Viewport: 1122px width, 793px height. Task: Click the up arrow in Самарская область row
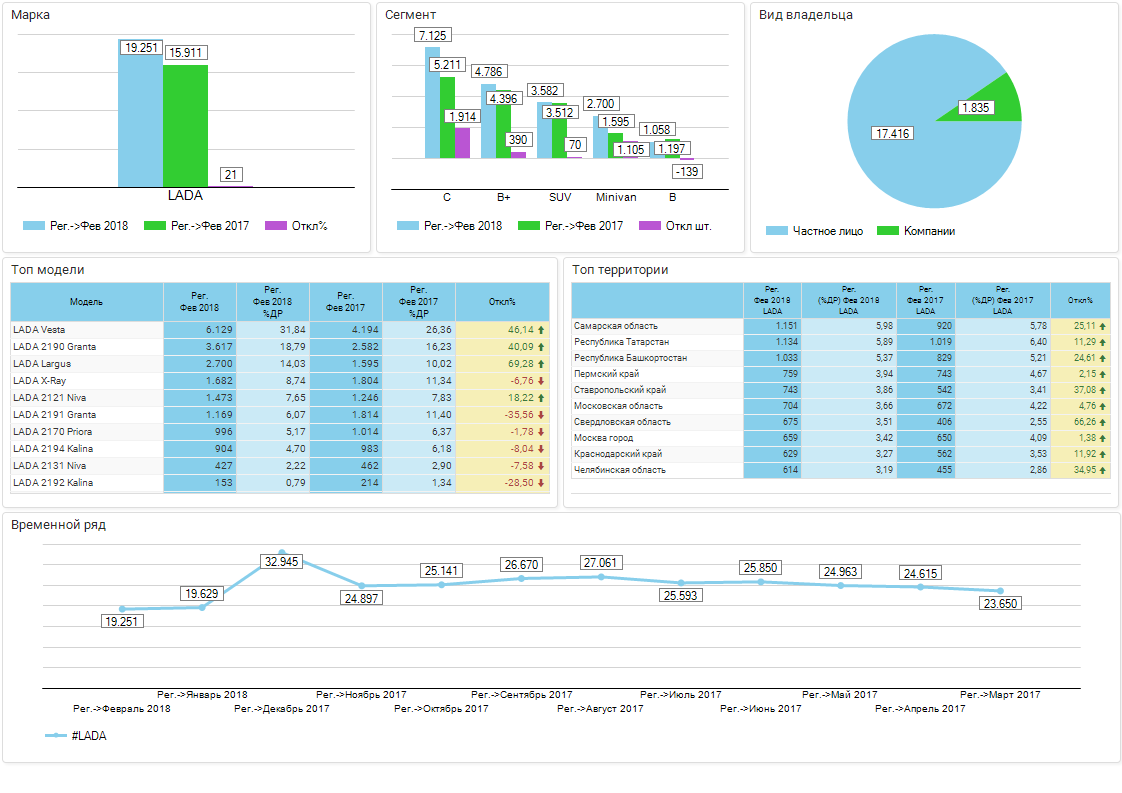point(1103,326)
